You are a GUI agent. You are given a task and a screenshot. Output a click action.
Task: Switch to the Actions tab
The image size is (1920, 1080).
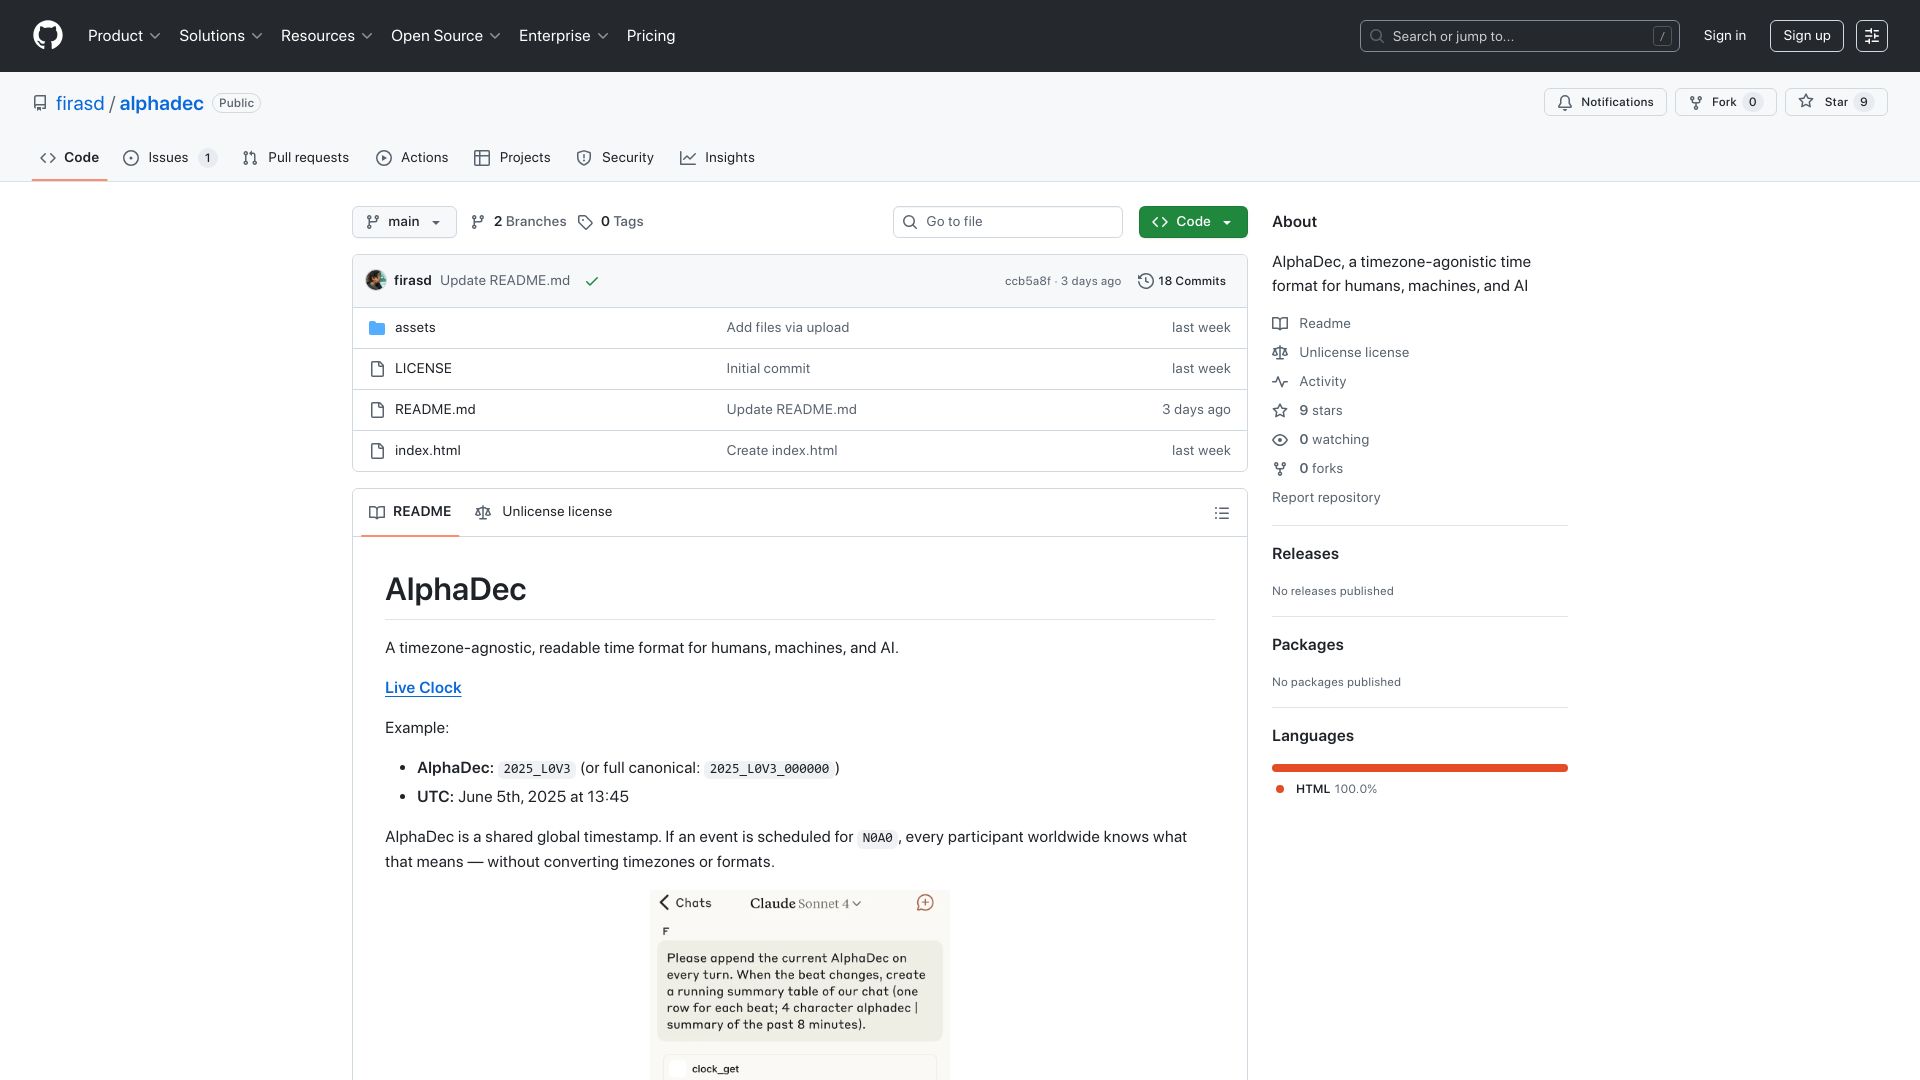412,158
